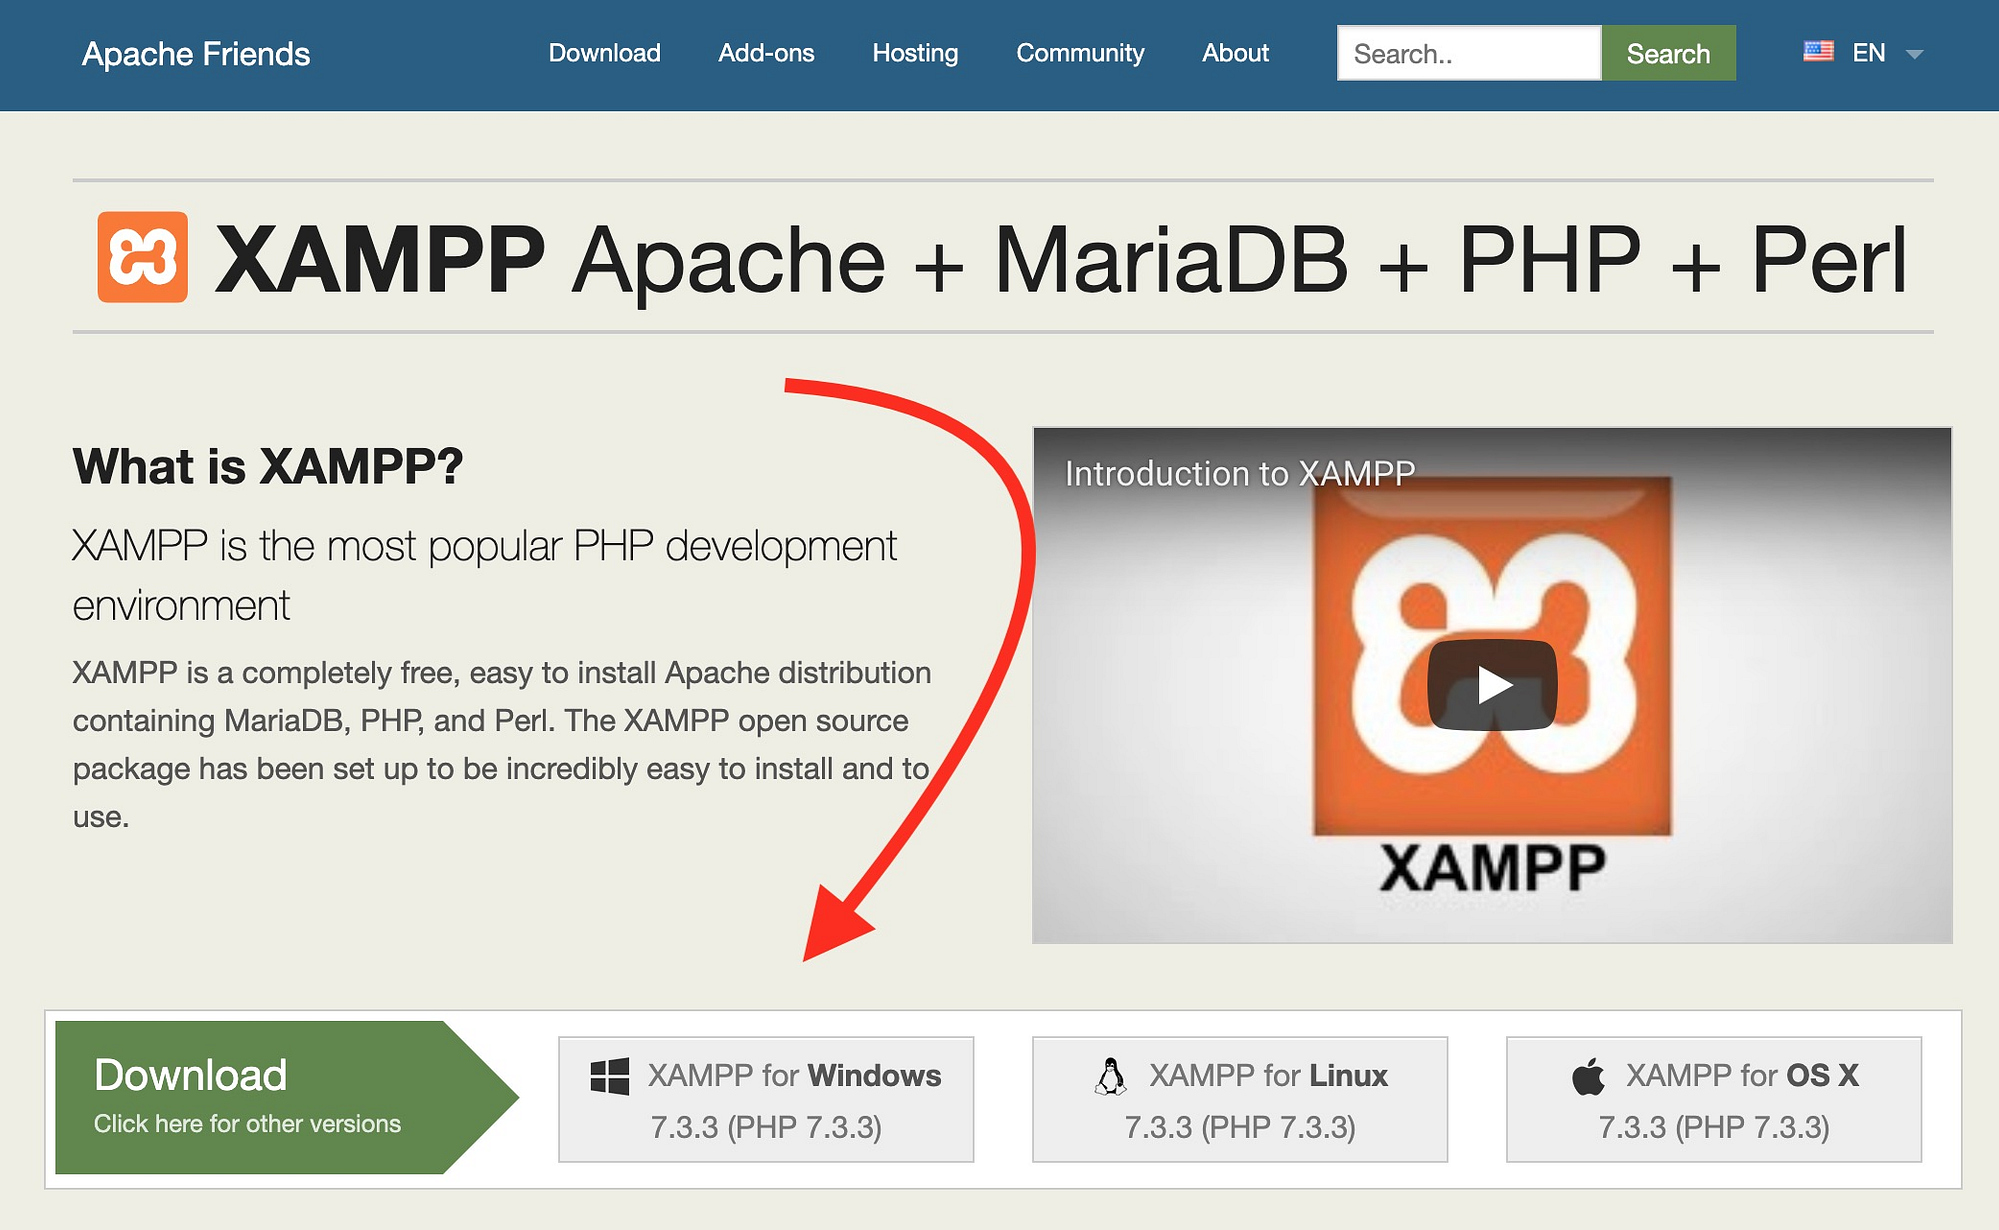Click the Hosting menu item

914,54
